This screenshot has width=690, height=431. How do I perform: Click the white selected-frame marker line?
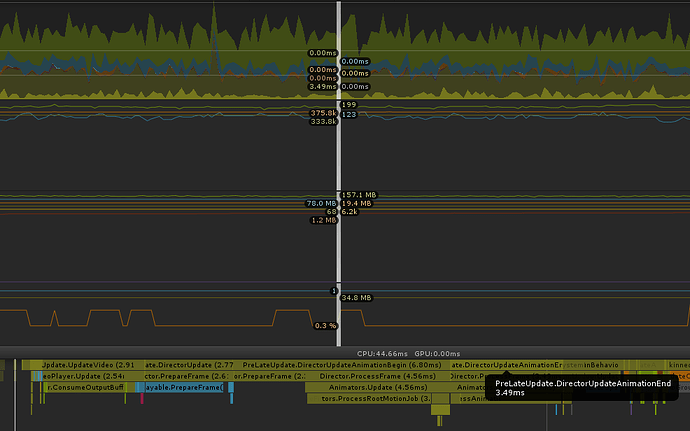[339, 173]
